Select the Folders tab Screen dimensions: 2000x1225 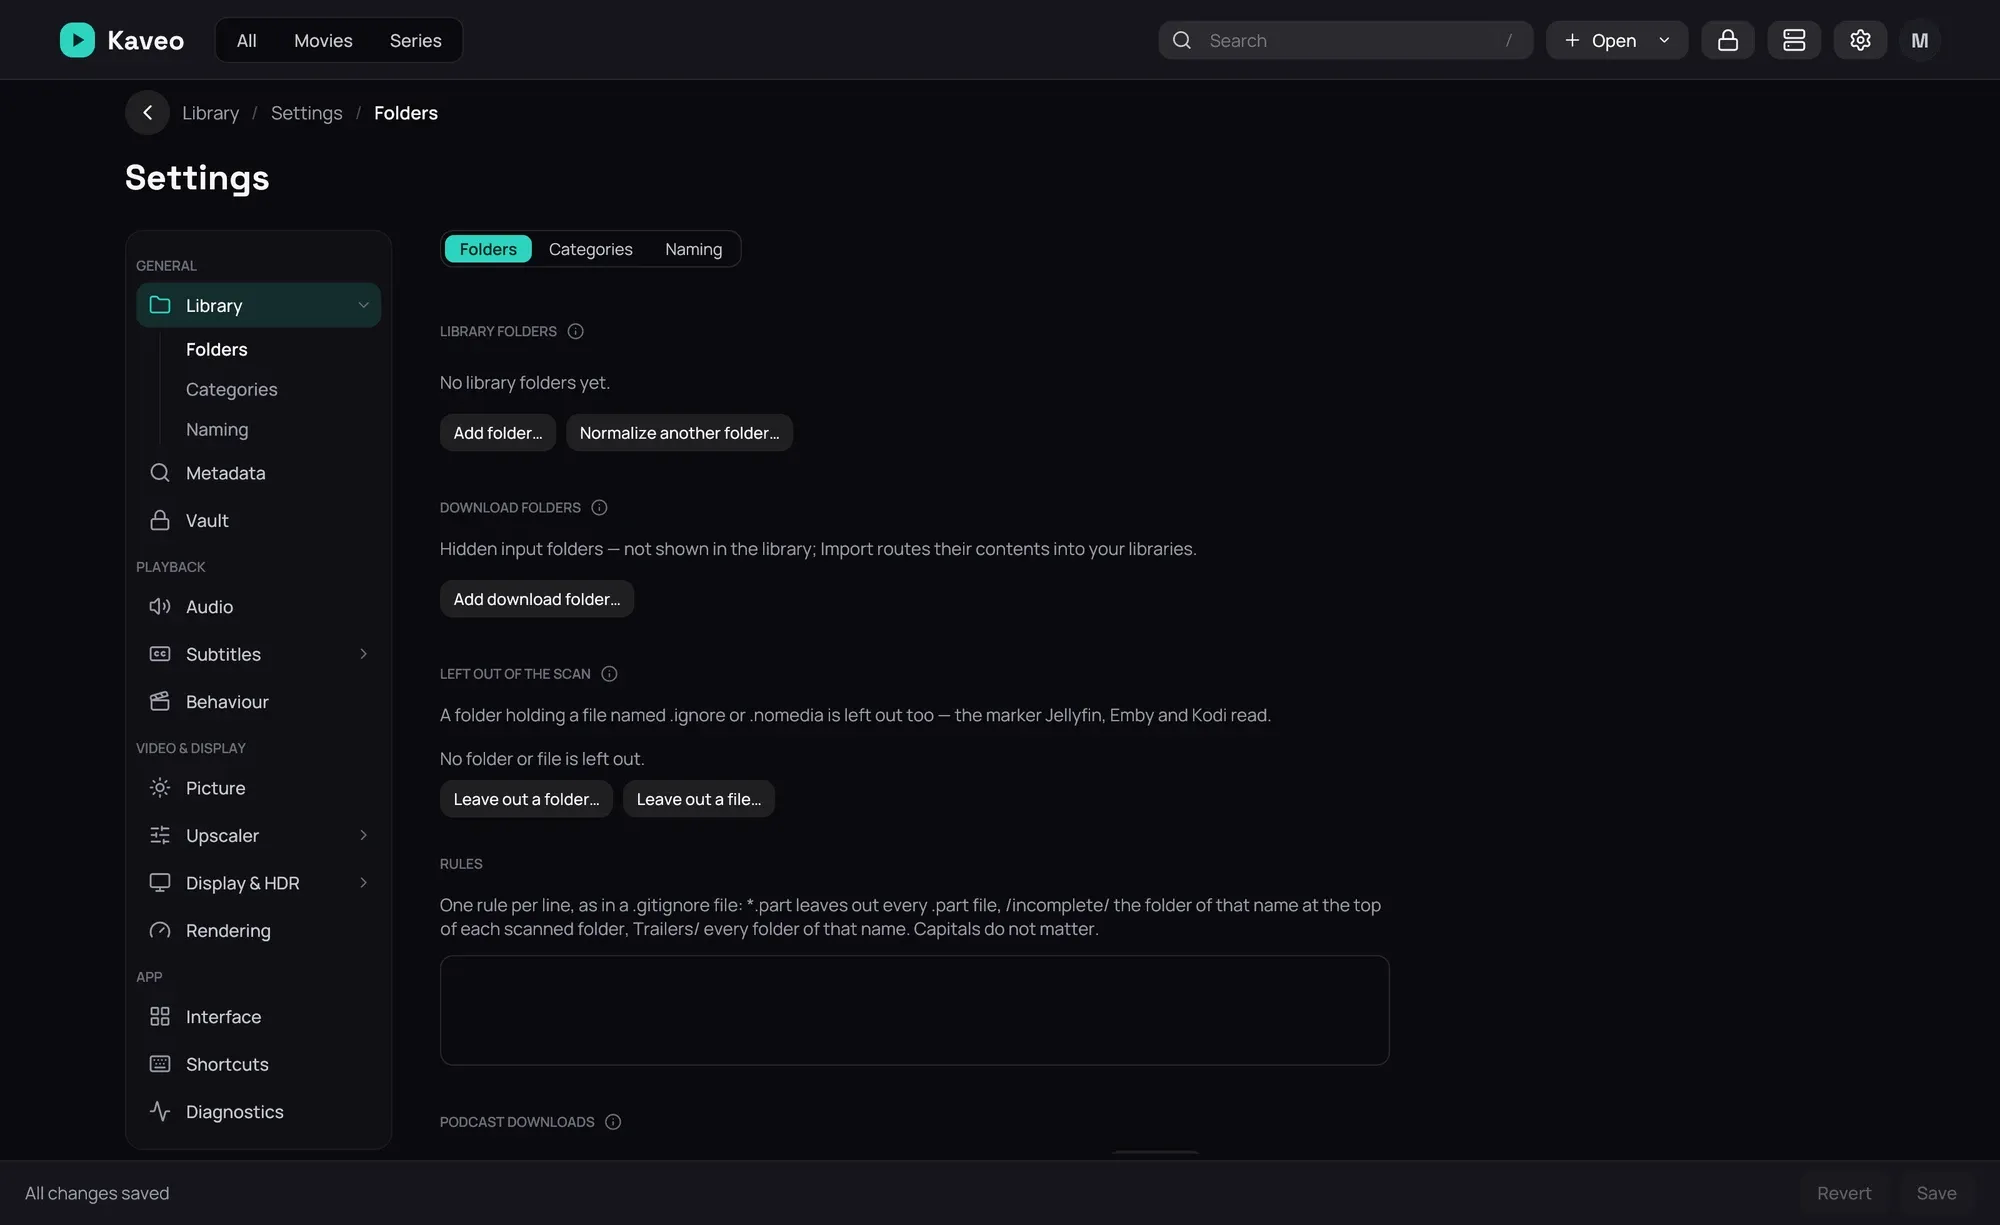click(x=488, y=249)
